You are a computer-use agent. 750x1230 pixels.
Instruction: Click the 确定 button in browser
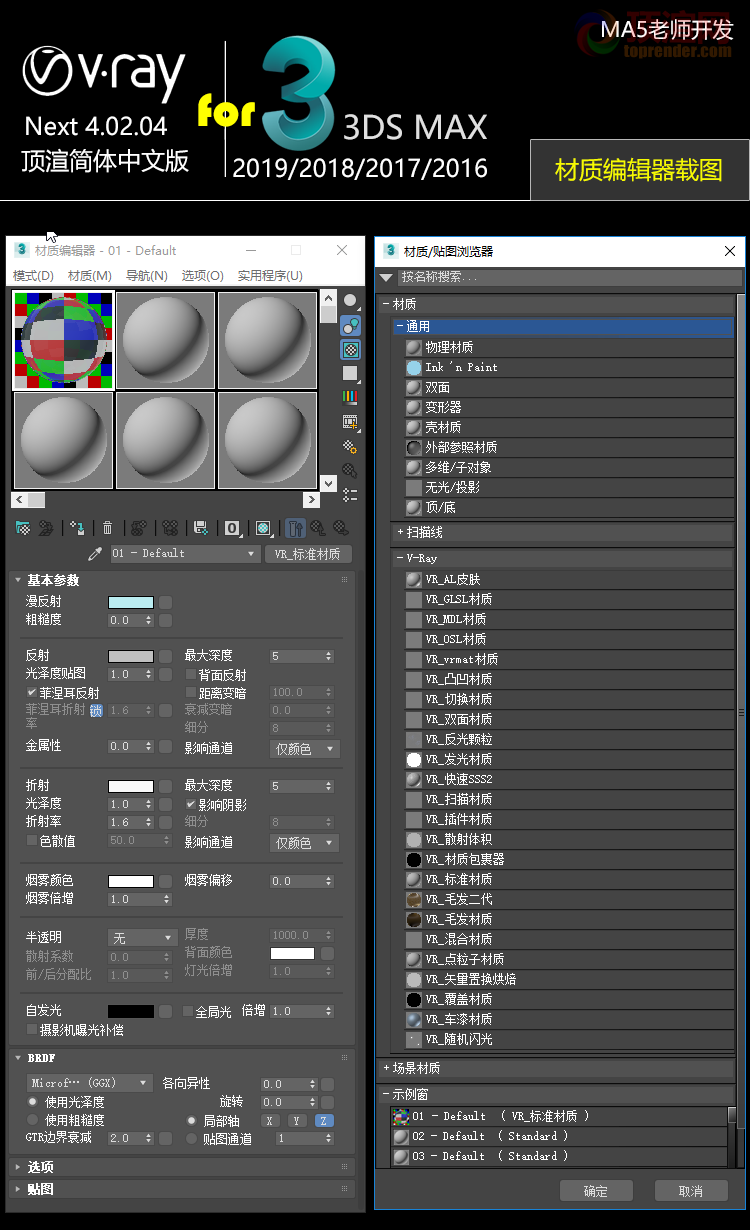(x=596, y=1190)
